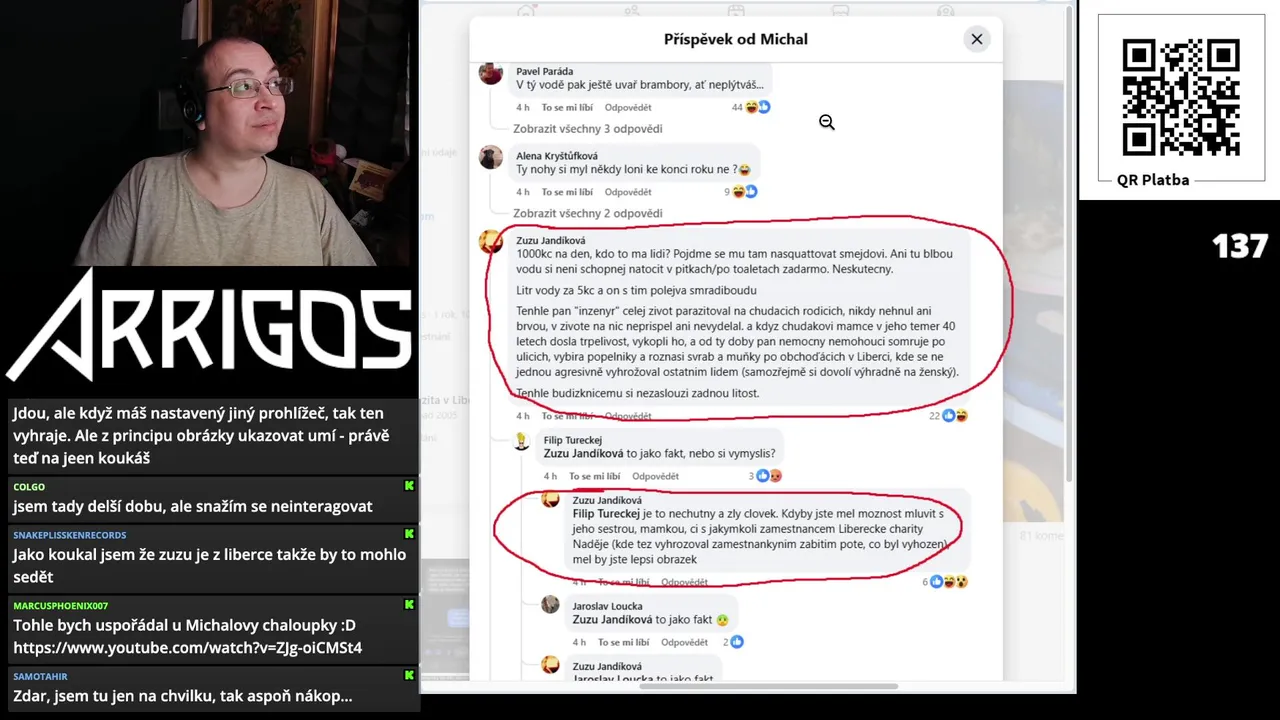This screenshot has width=1280, height=720.
Task: Like Pavel Paráda's comment via To se mi líbí
Action: 567,107
